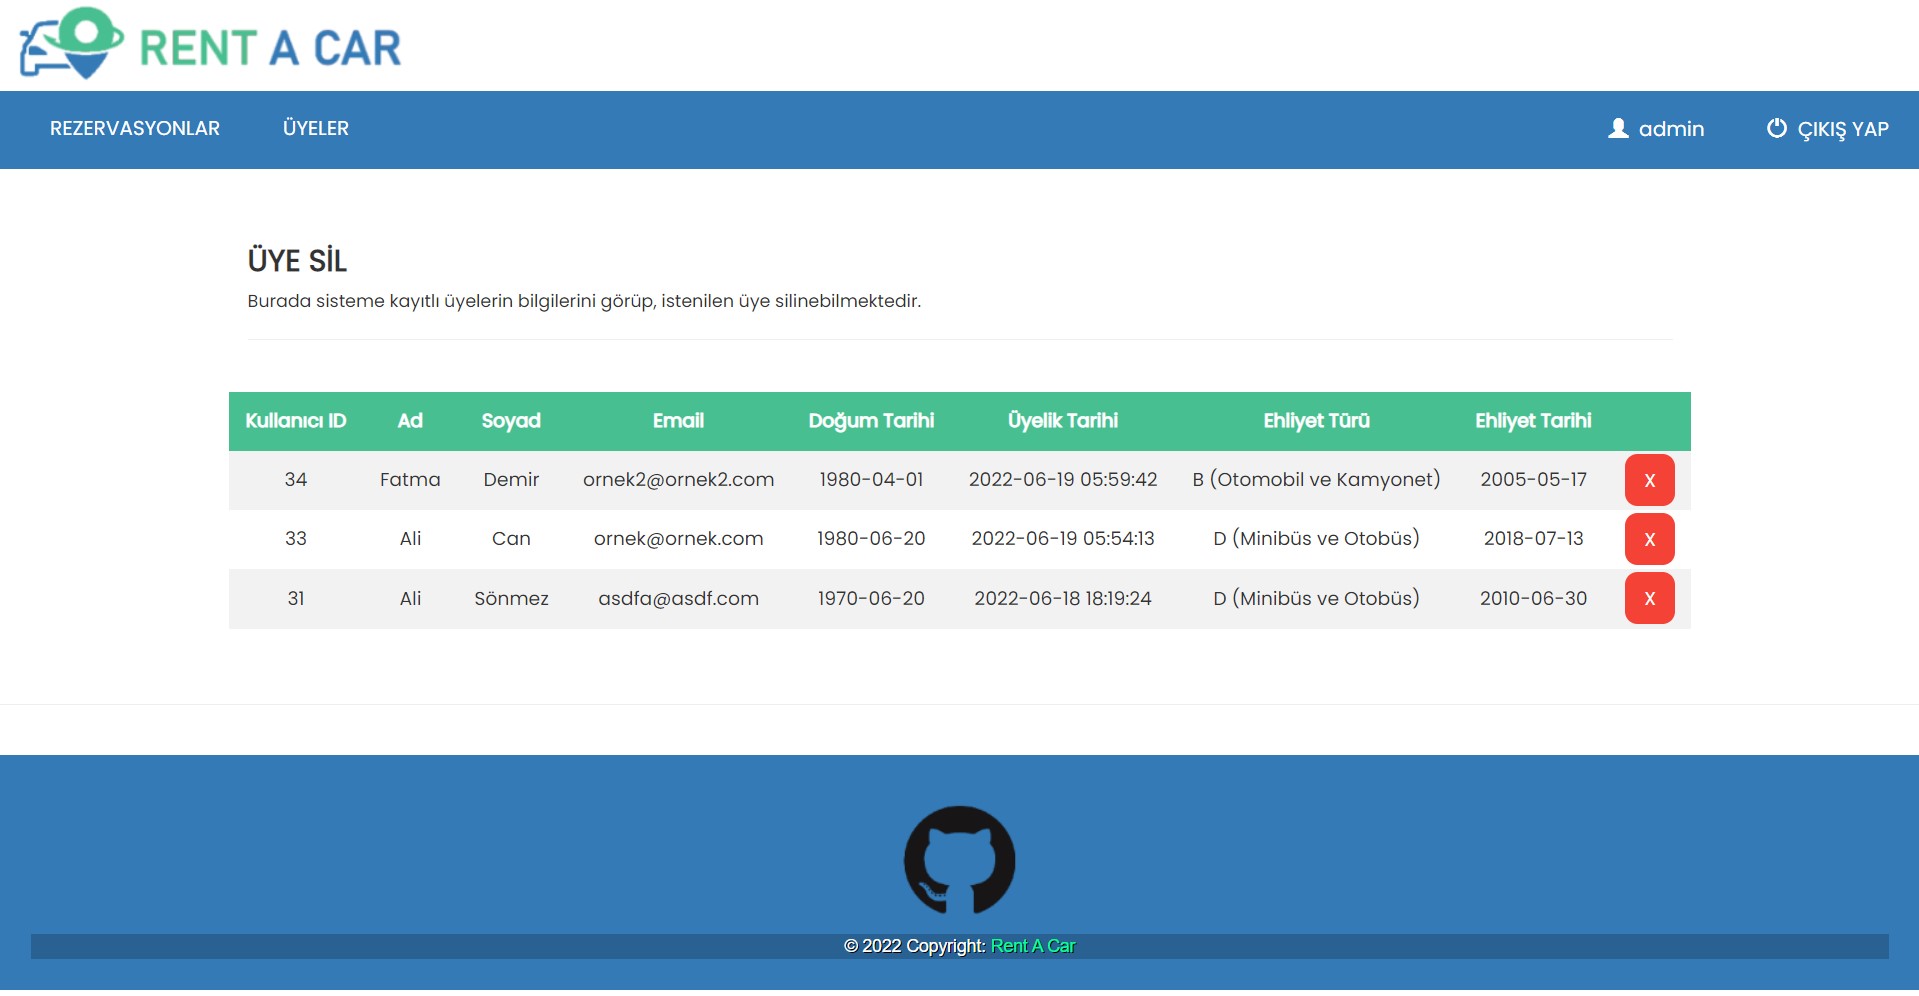This screenshot has height=996, width=1919.
Task: Click user ID 34 cell
Action: (296, 480)
